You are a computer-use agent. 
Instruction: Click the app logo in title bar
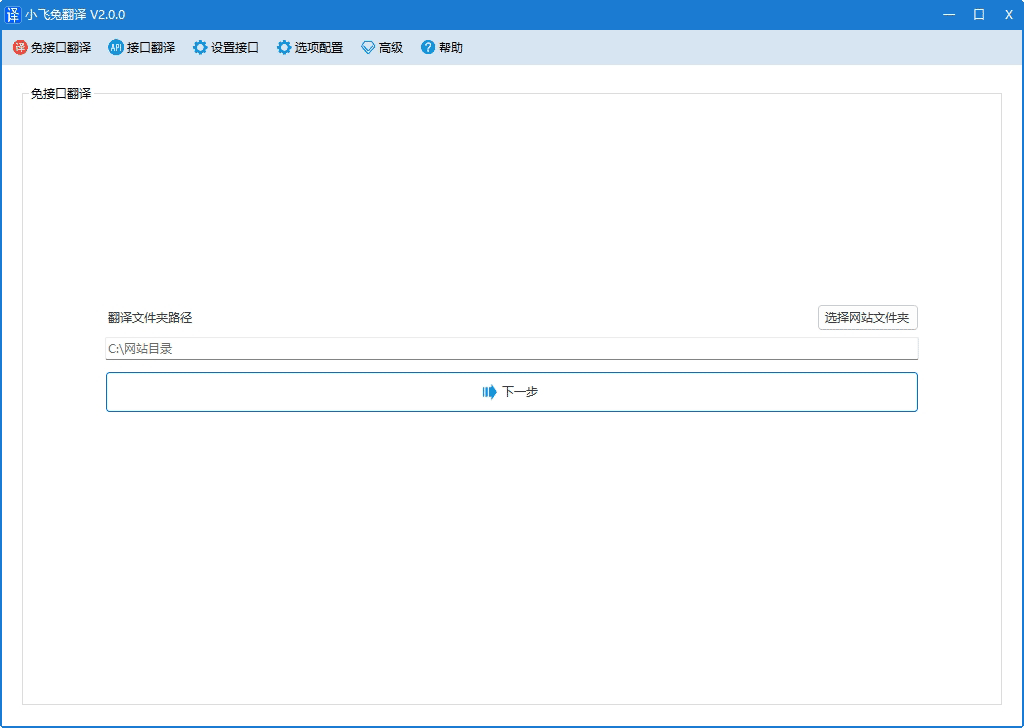tap(13, 14)
